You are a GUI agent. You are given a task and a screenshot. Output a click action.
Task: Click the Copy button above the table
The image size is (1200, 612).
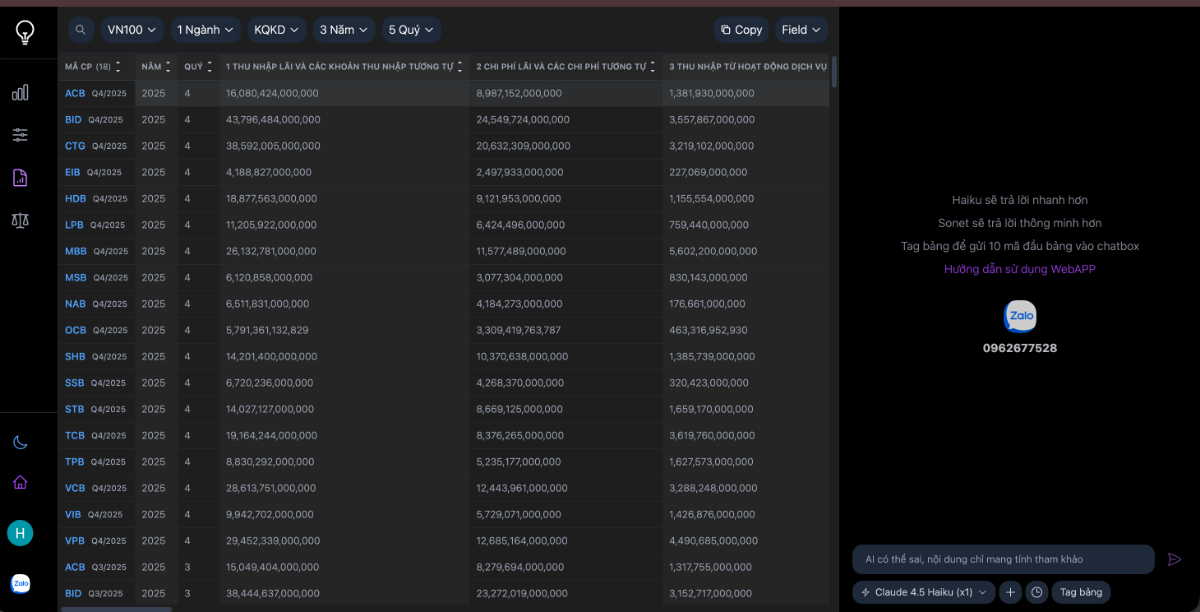pos(741,29)
